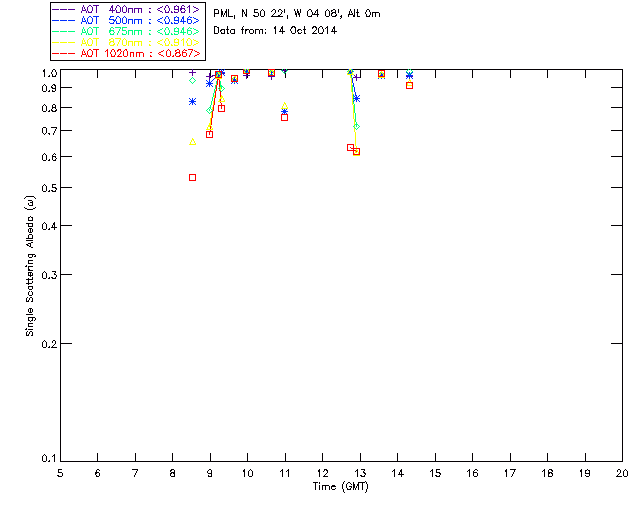Click the legend entry 'AOT 400nm : <0.961>'
Screen dimensions: 640x512
pos(127,9)
